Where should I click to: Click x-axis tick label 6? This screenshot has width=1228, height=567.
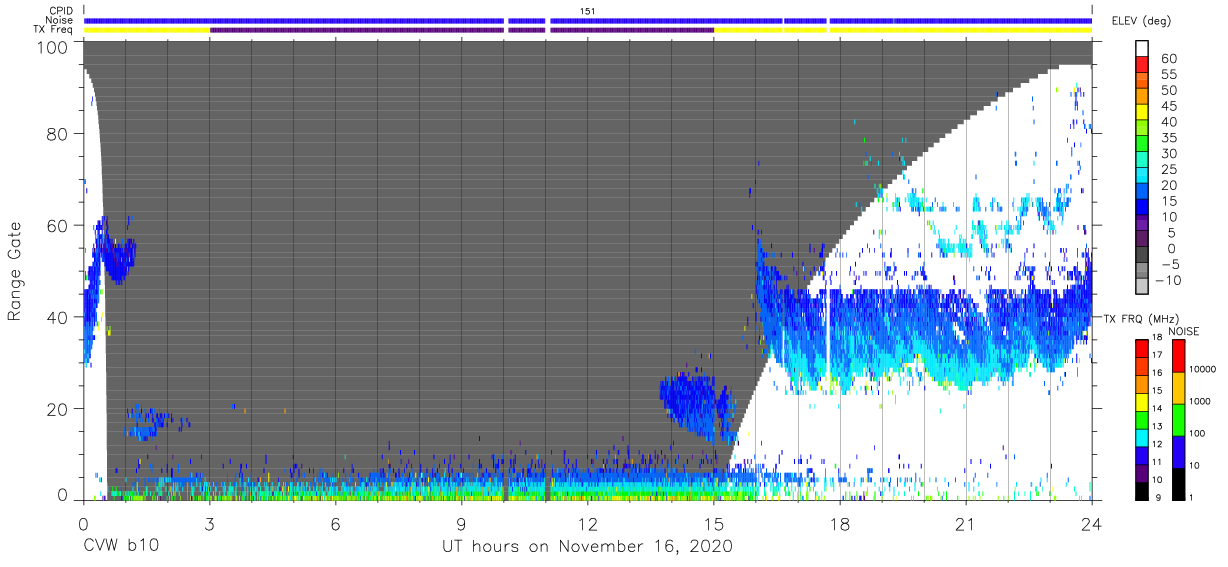point(335,523)
